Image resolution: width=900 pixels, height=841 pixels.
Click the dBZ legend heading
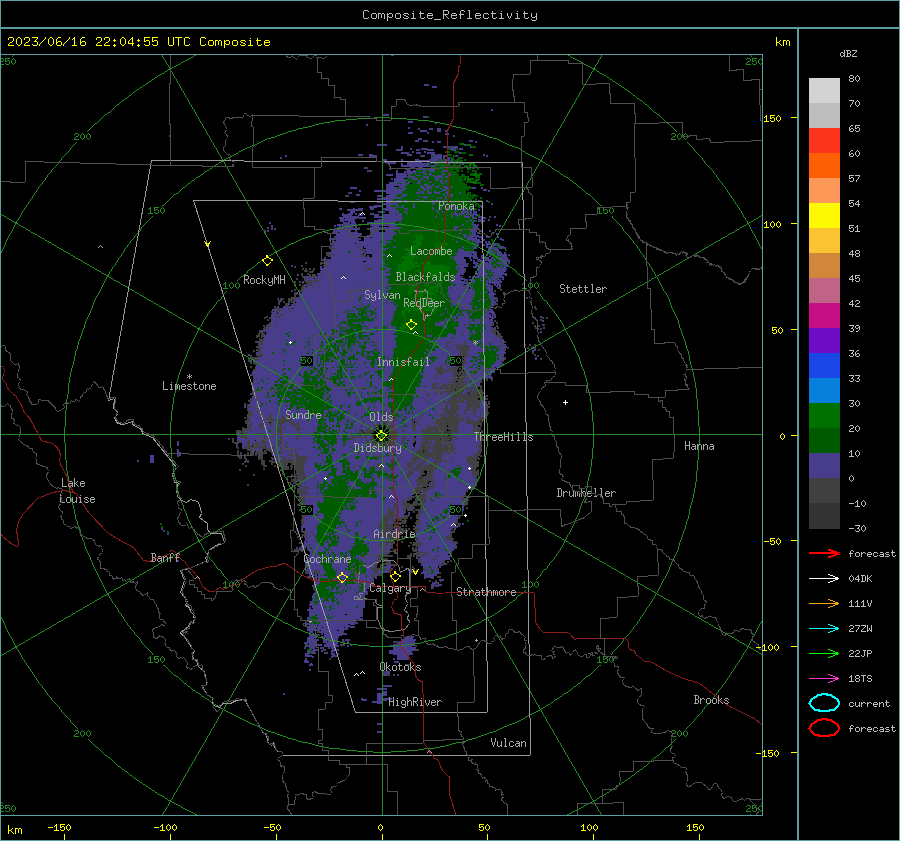pyautogui.click(x=848, y=53)
